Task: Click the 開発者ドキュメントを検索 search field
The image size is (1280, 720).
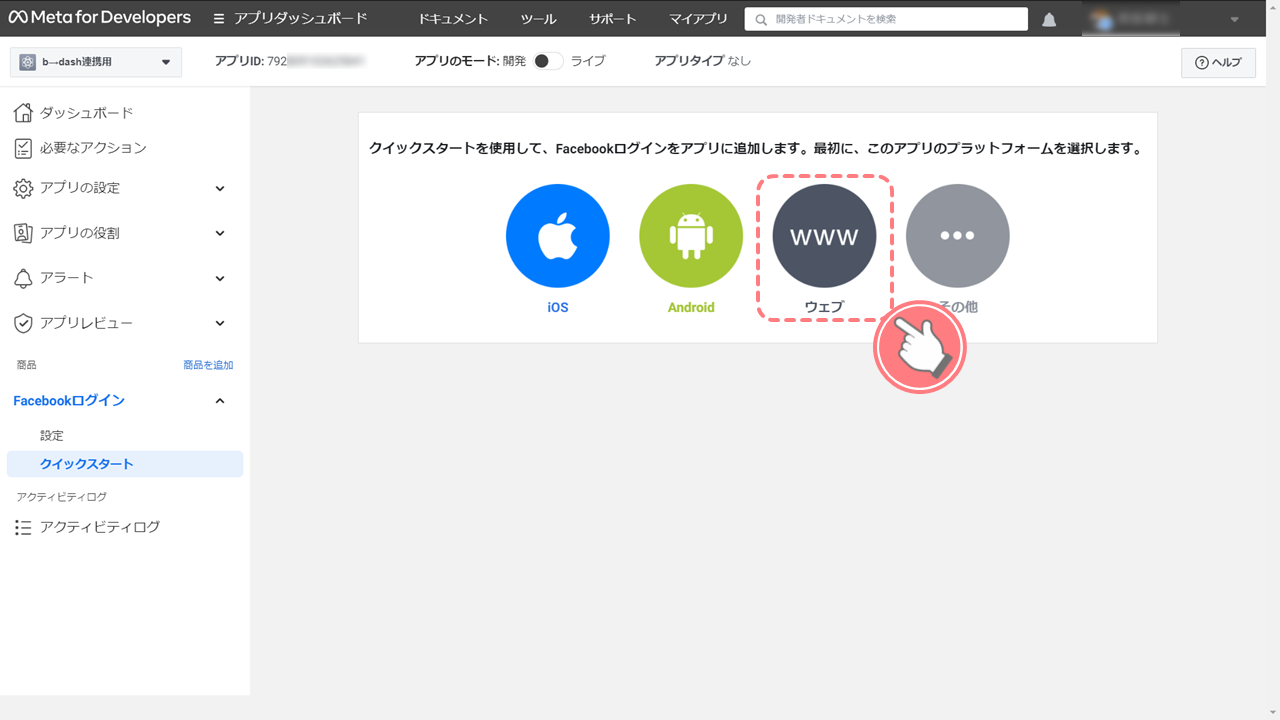Action: (886, 19)
